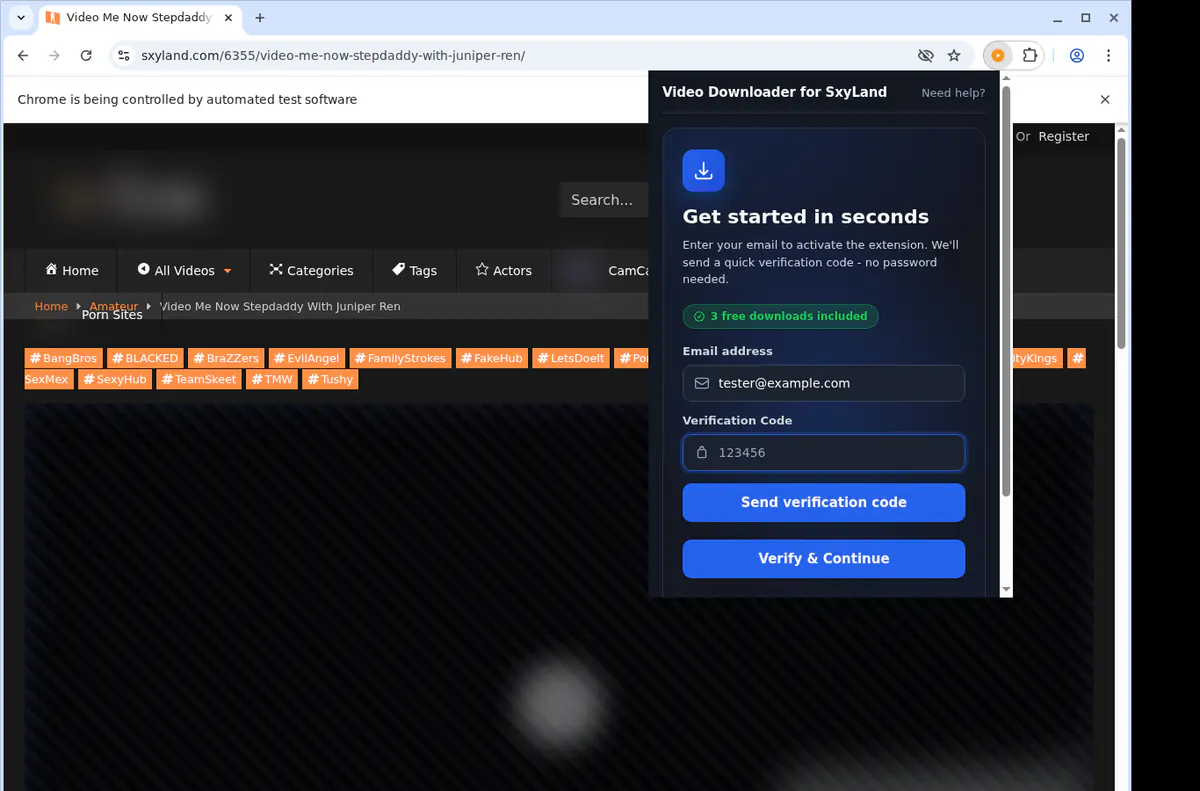The height and width of the screenshot is (791, 1200).
Task: Open the Extensions puzzle menu
Action: (1029, 56)
